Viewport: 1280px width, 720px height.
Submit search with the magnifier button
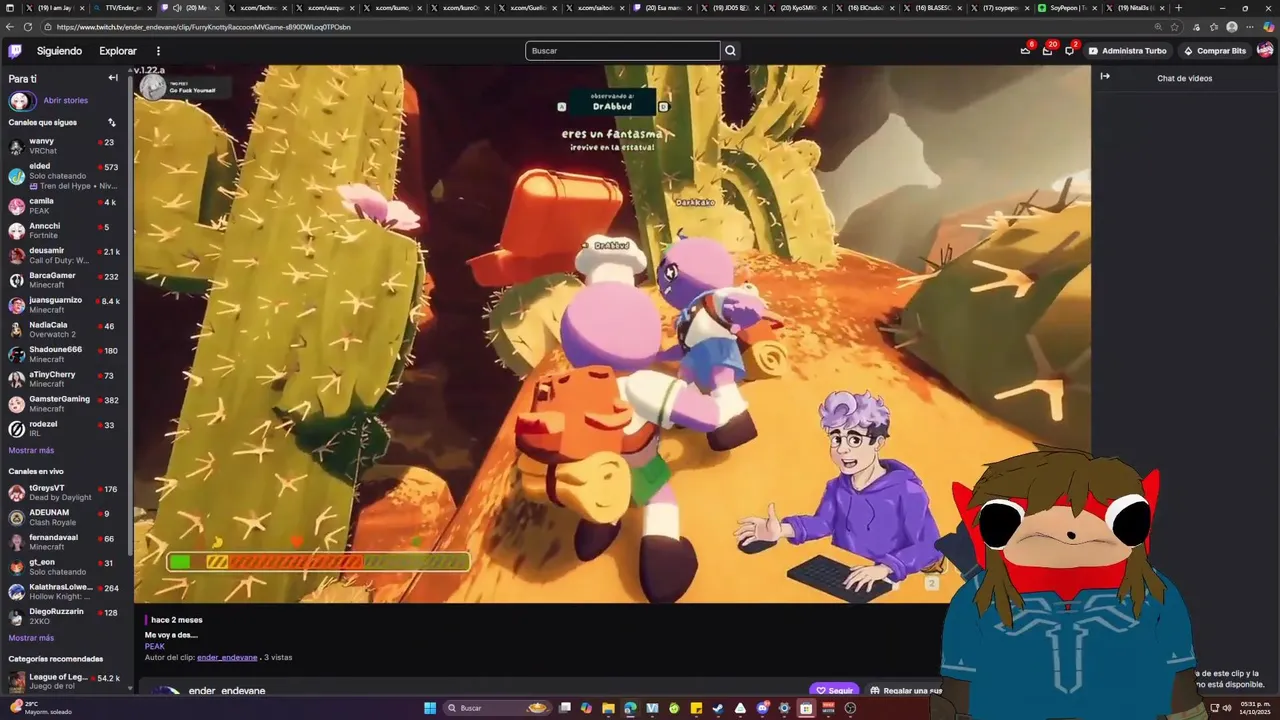(x=731, y=51)
